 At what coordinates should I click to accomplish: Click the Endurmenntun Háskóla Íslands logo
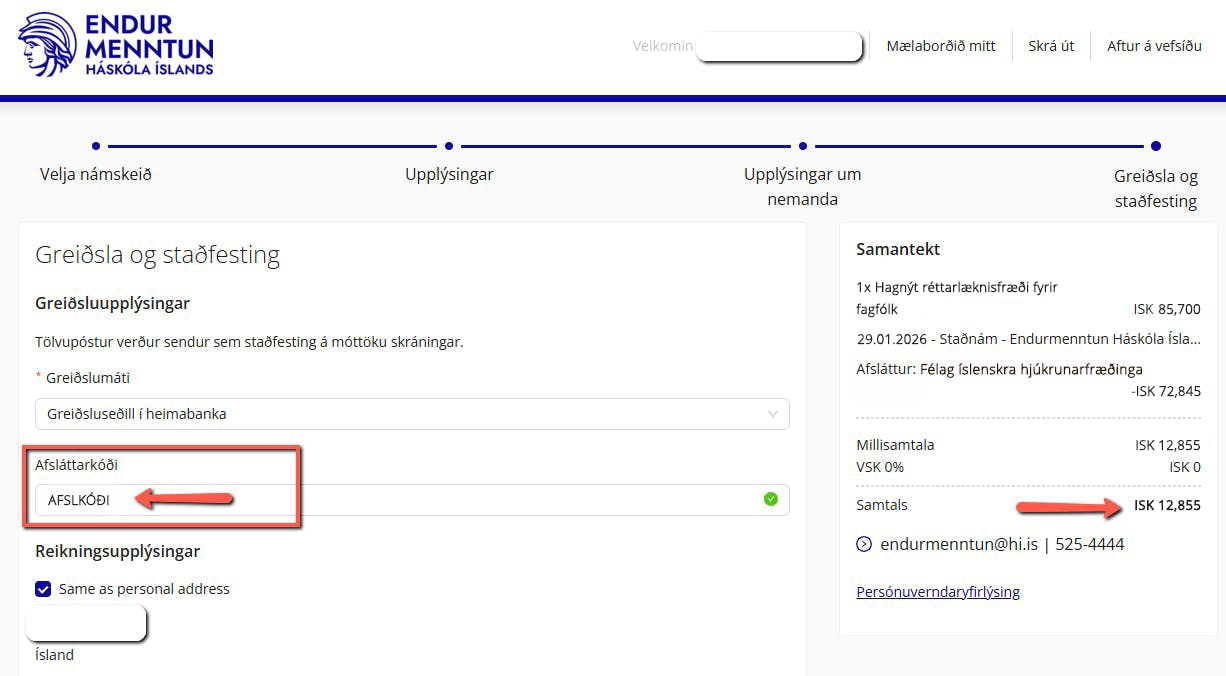tap(116, 45)
